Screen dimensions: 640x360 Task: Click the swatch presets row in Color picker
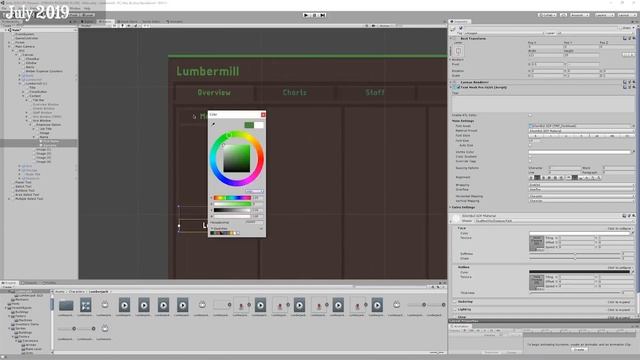click(x=224, y=233)
